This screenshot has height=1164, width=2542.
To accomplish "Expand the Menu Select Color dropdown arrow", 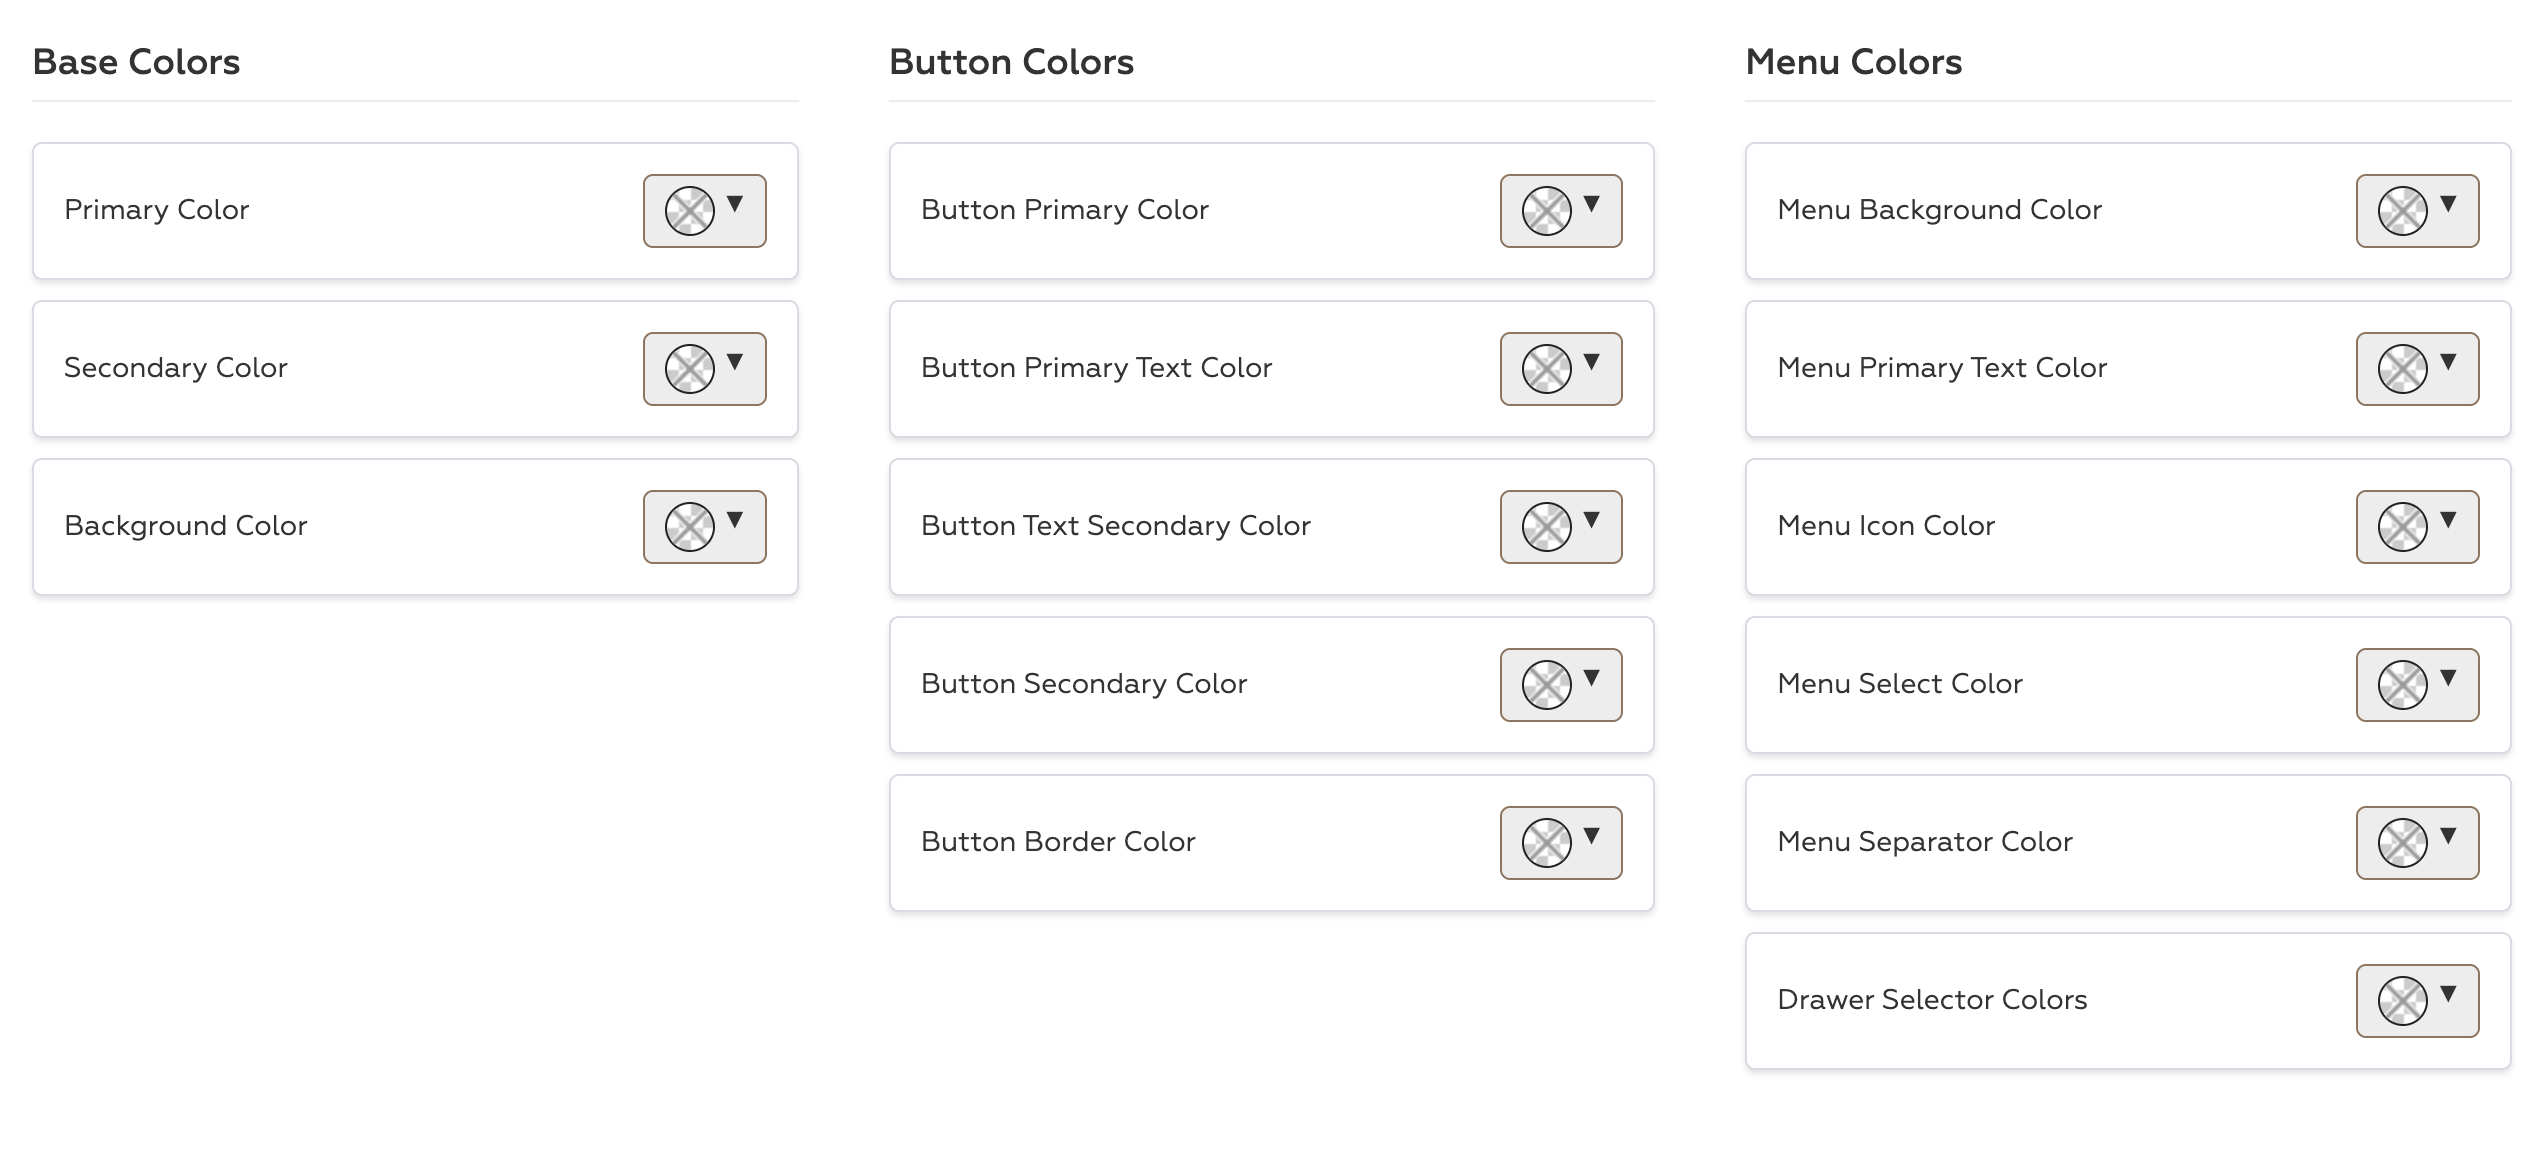I will (x=2448, y=678).
